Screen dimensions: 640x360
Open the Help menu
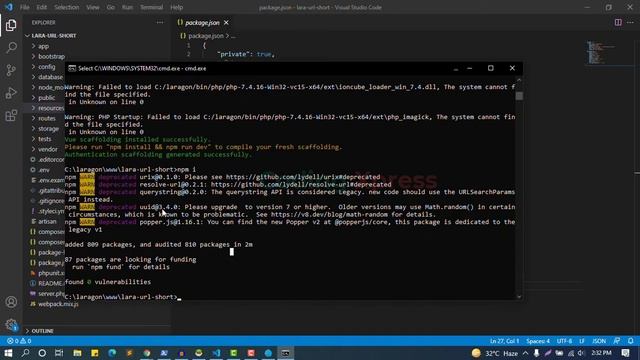pyautogui.click(x=176, y=7)
